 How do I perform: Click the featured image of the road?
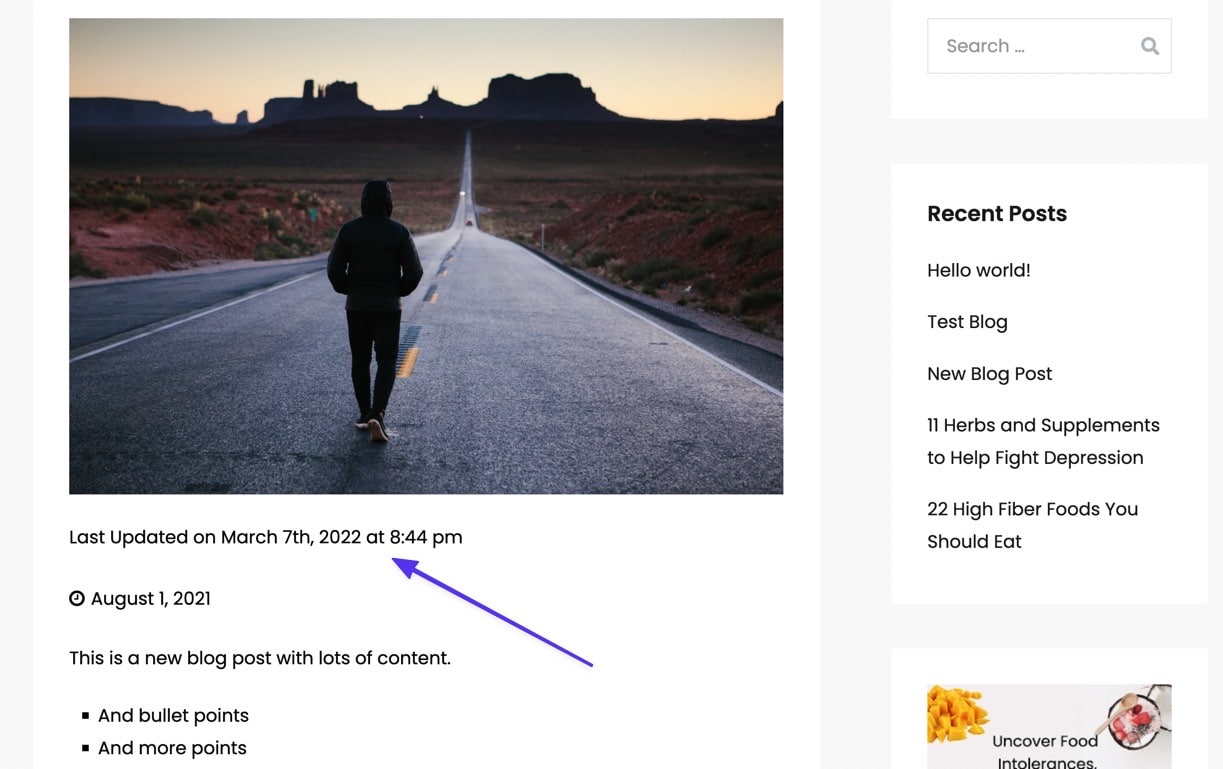426,255
